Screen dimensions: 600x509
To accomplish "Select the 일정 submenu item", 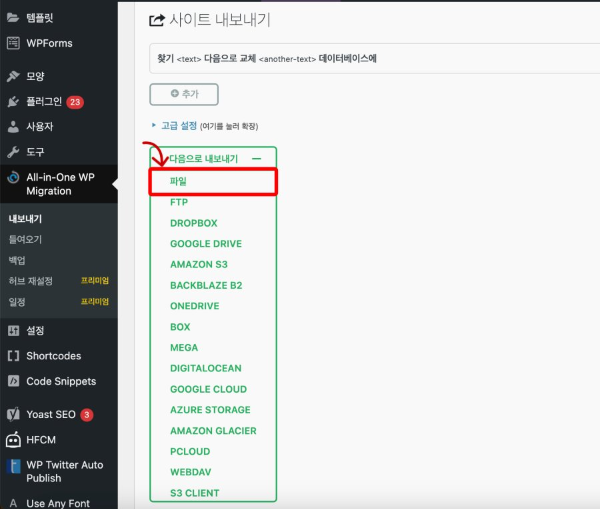I will point(17,302).
